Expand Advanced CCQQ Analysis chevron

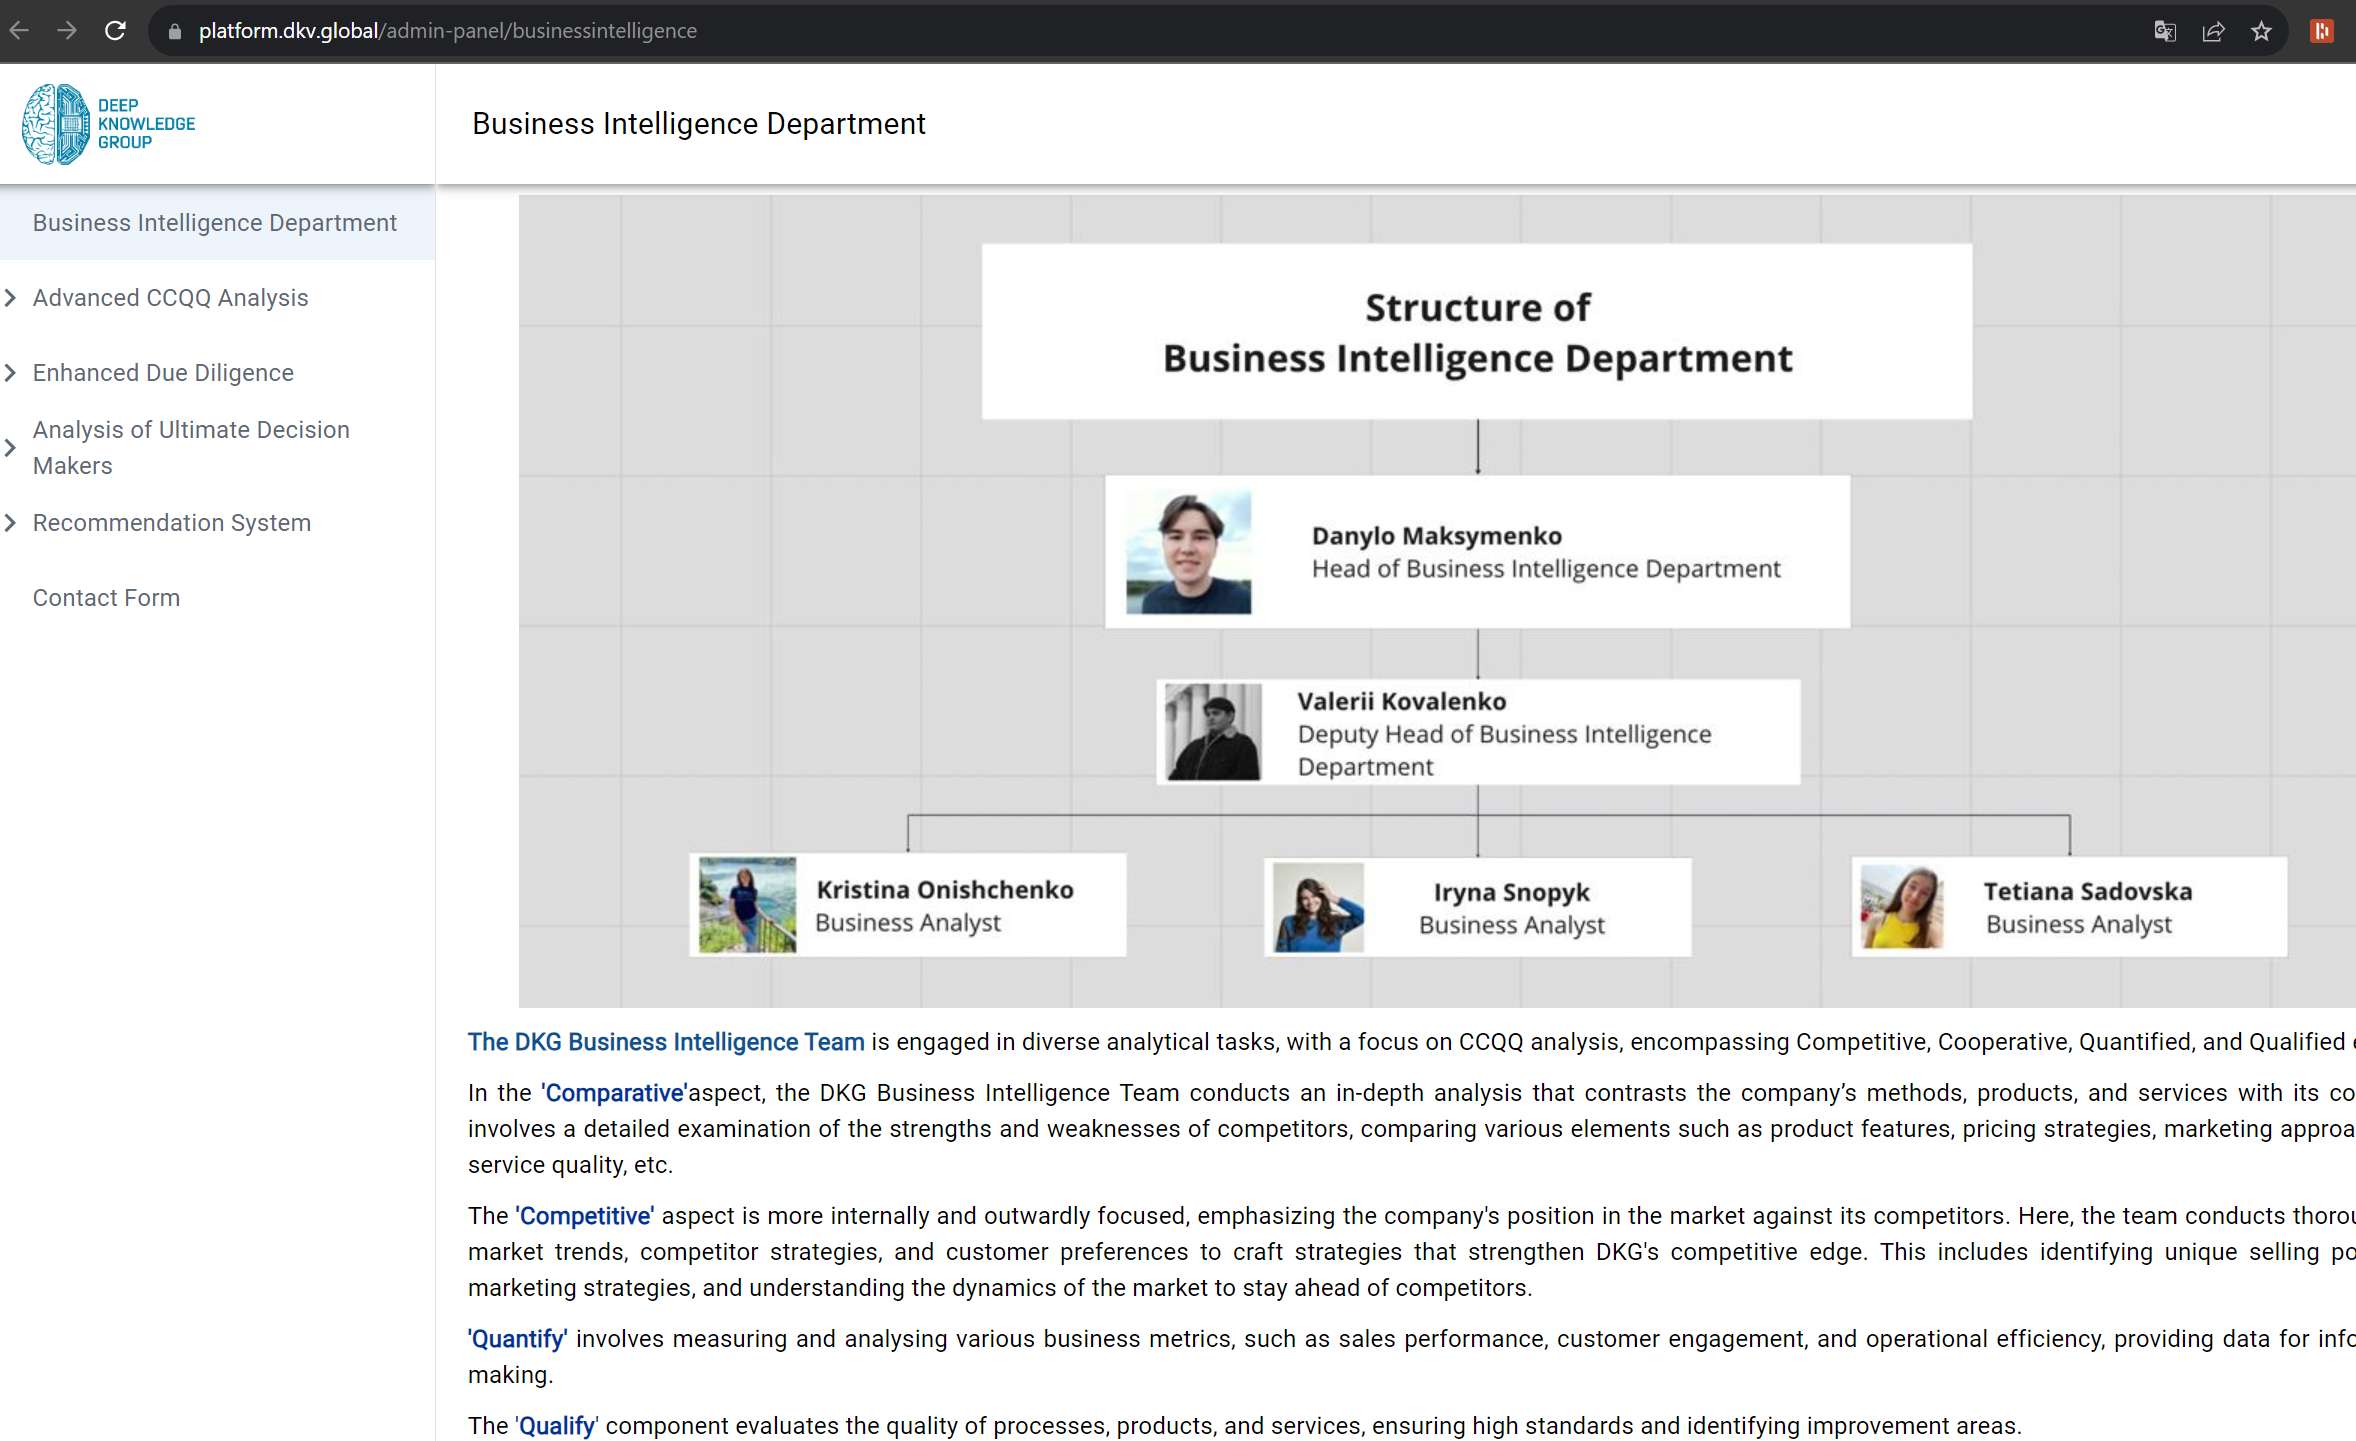pos(11,298)
